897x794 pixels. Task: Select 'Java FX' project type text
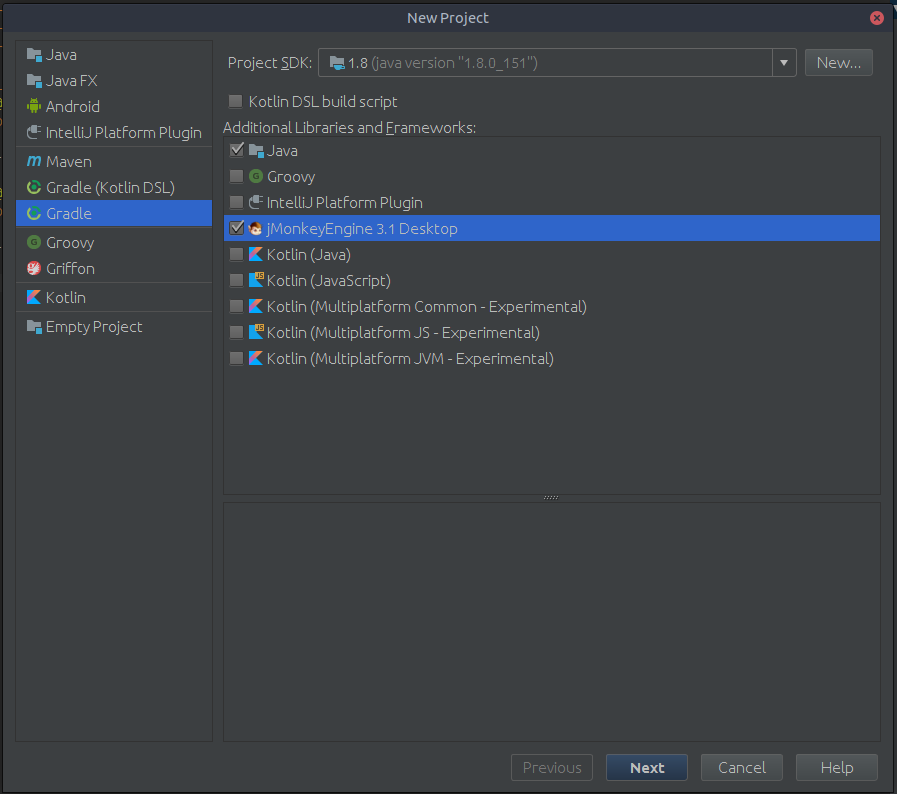(72, 81)
